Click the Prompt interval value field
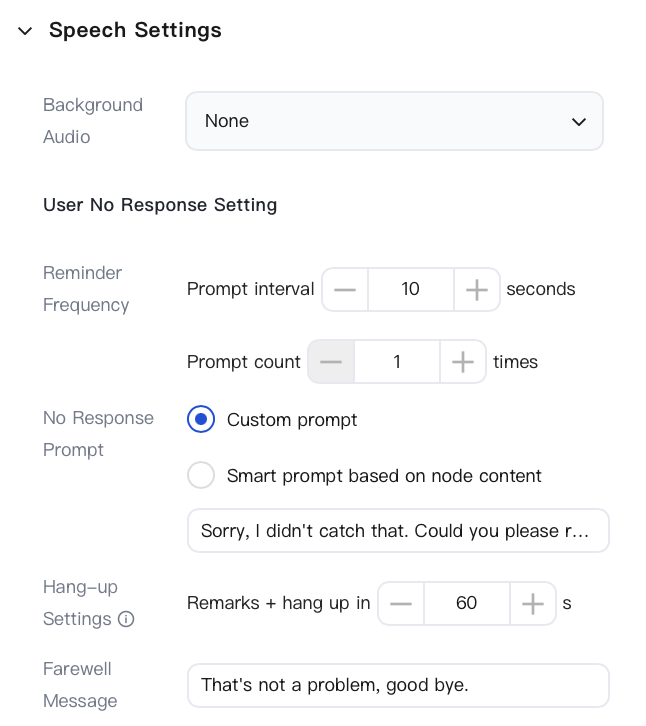The image size is (646, 726). 411,289
